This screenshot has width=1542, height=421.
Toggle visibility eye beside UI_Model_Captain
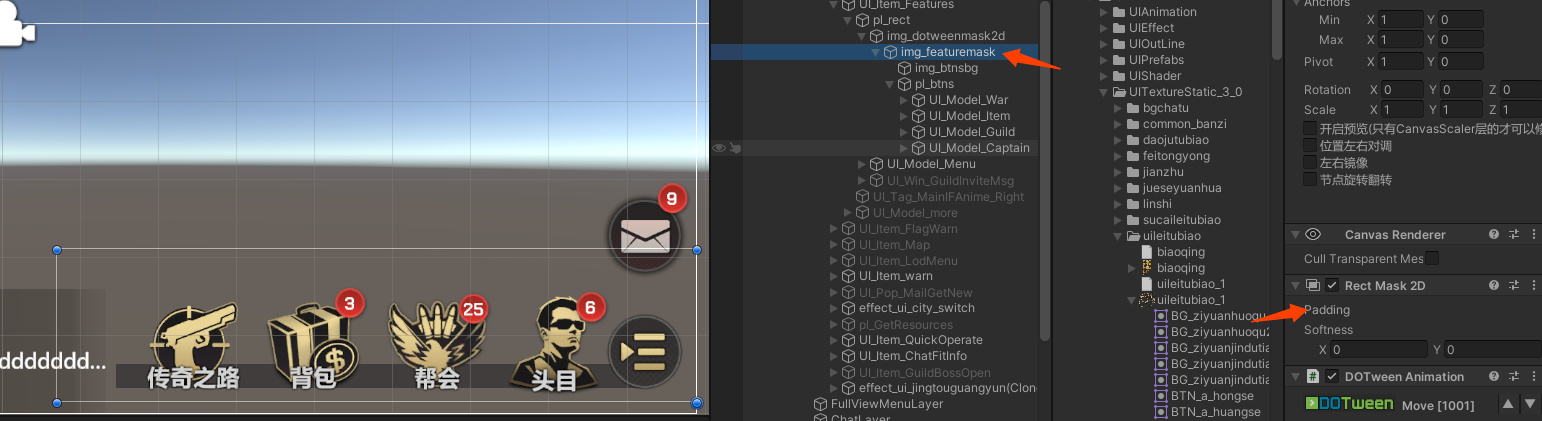coord(718,148)
